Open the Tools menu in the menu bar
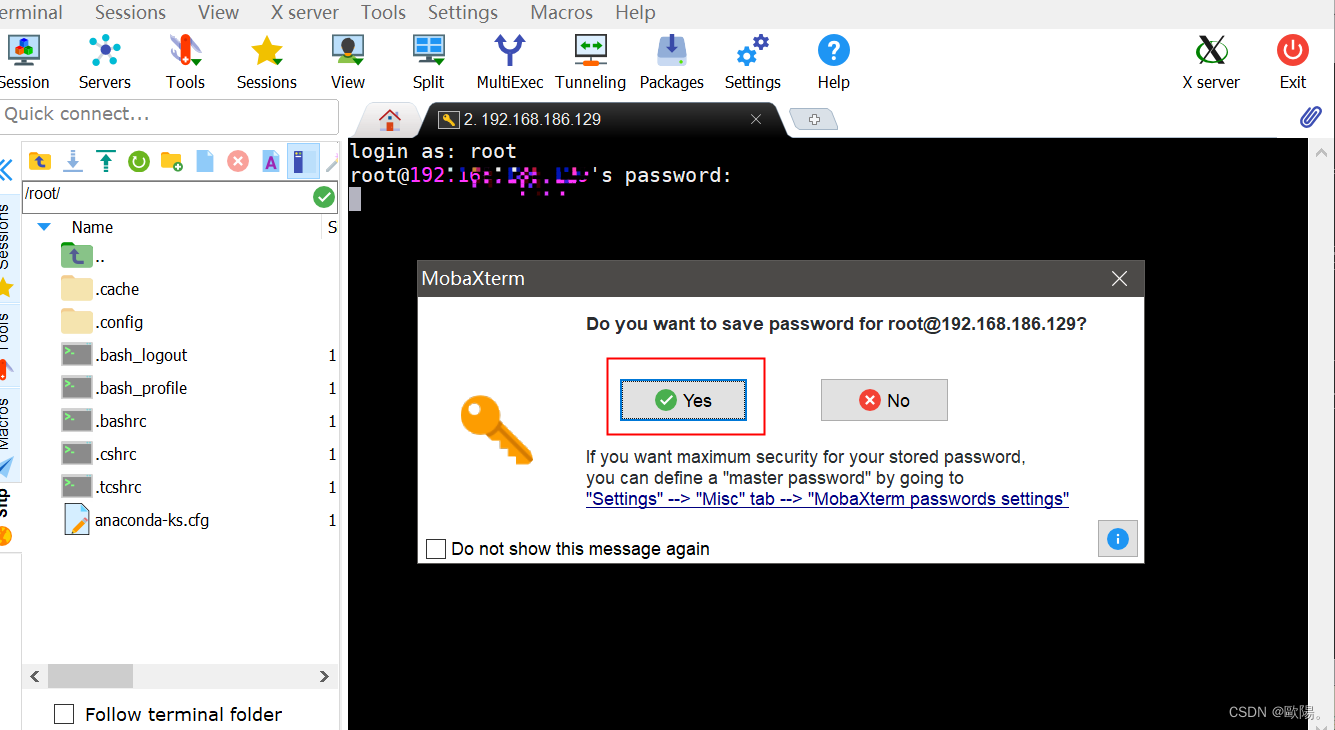The width and height of the screenshot is (1335, 730). click(383, 13)
